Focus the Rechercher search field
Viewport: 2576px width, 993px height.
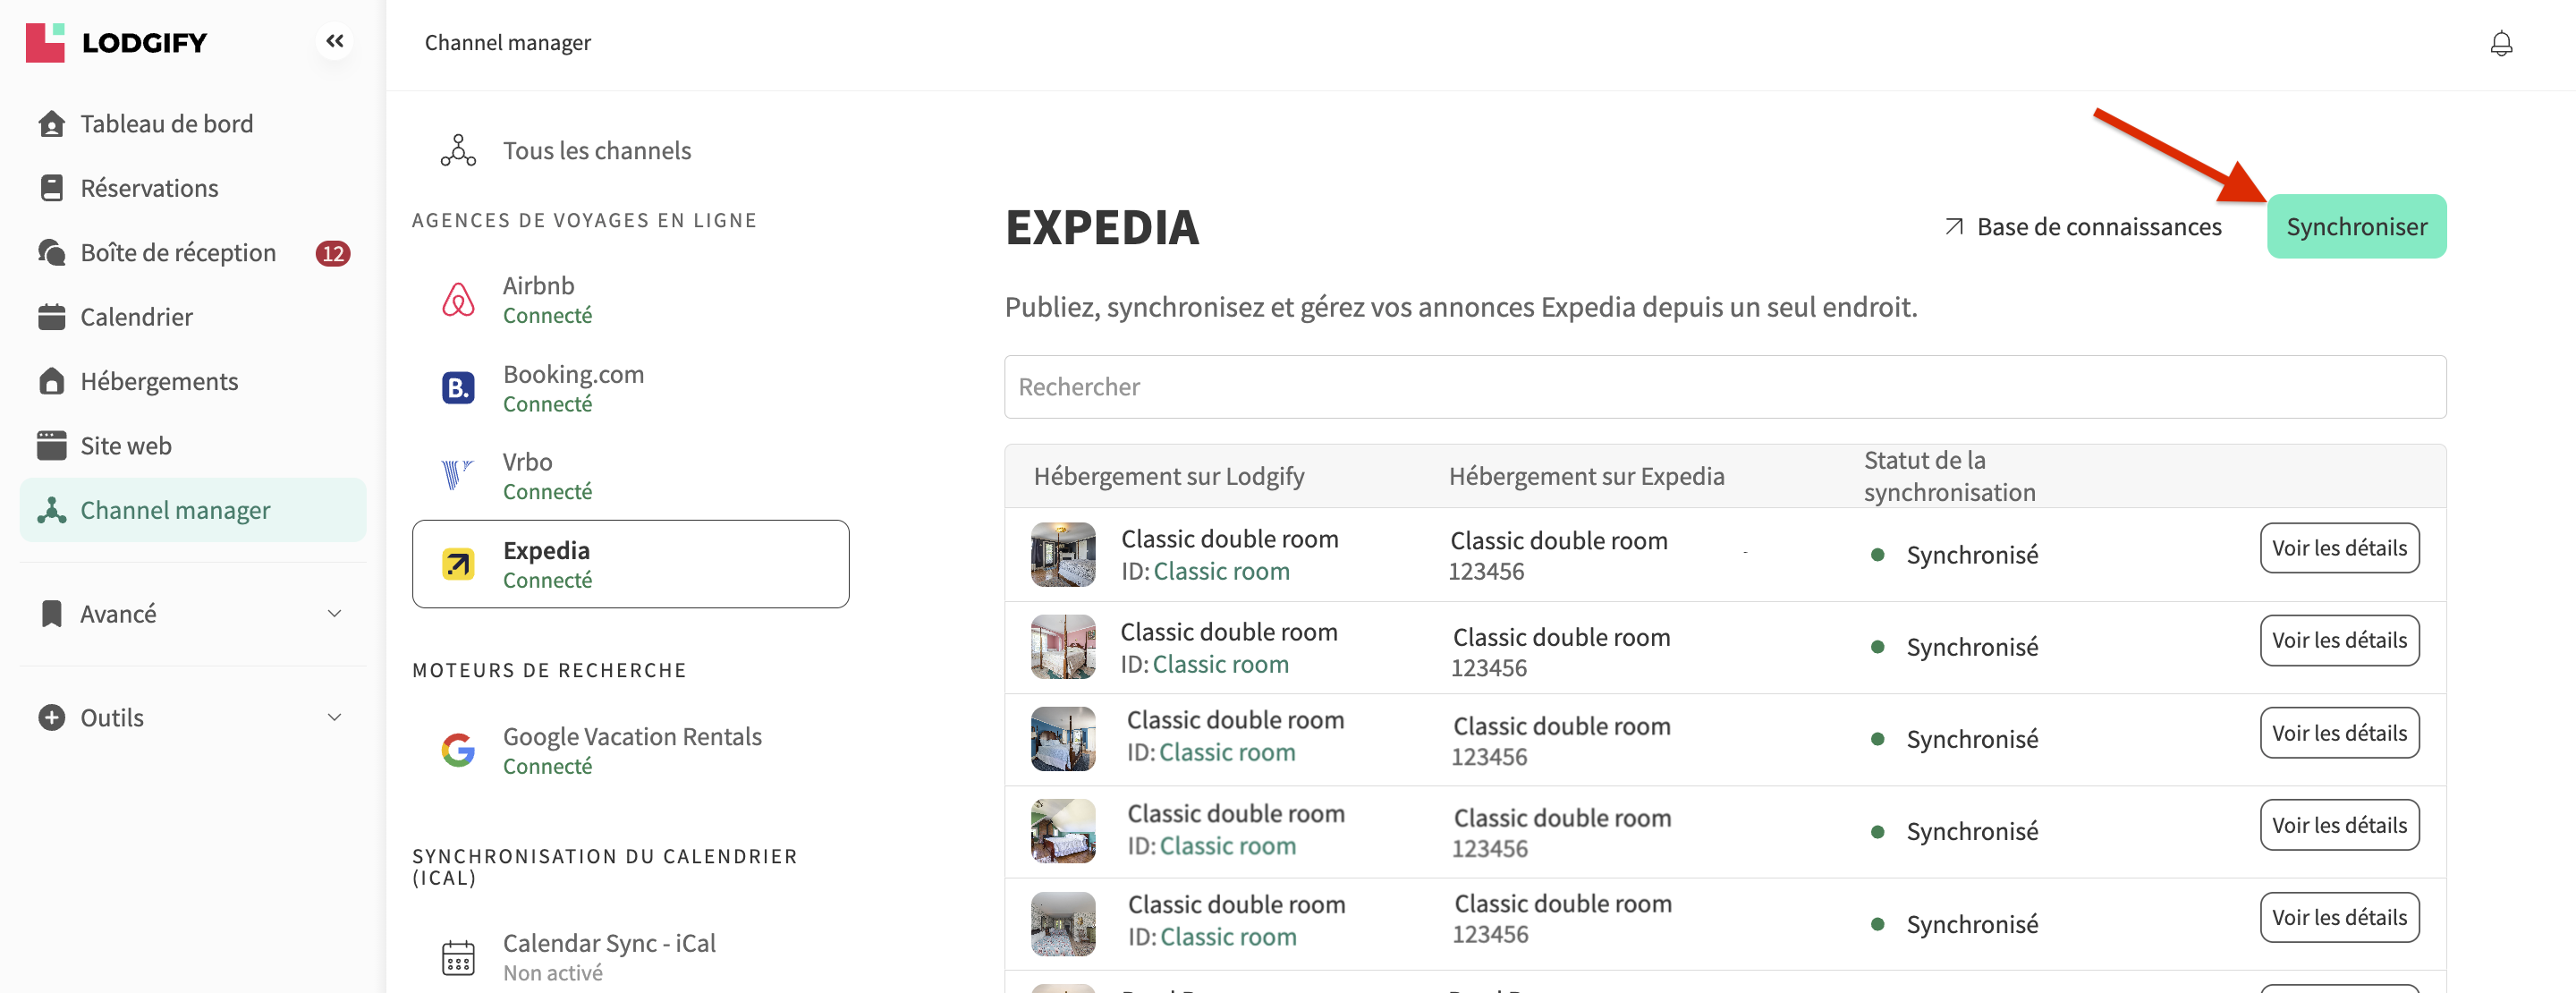tap(1724, 387)
